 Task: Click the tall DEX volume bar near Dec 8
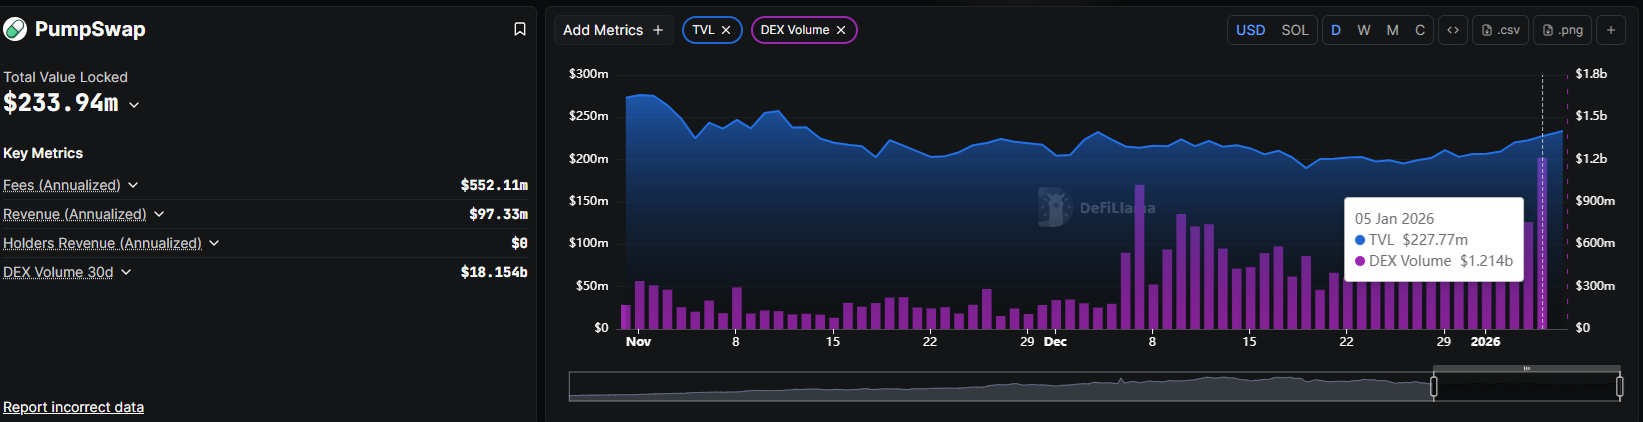pos(1139,257)
